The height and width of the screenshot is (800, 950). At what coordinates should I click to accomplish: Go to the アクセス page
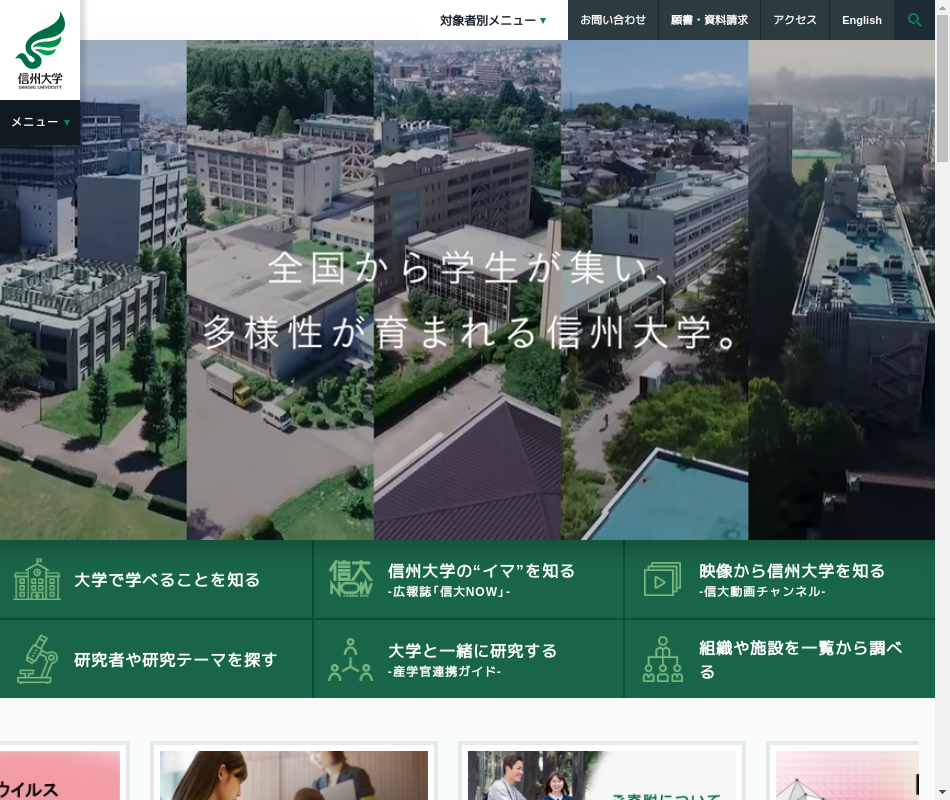click(x=795, y=20)
